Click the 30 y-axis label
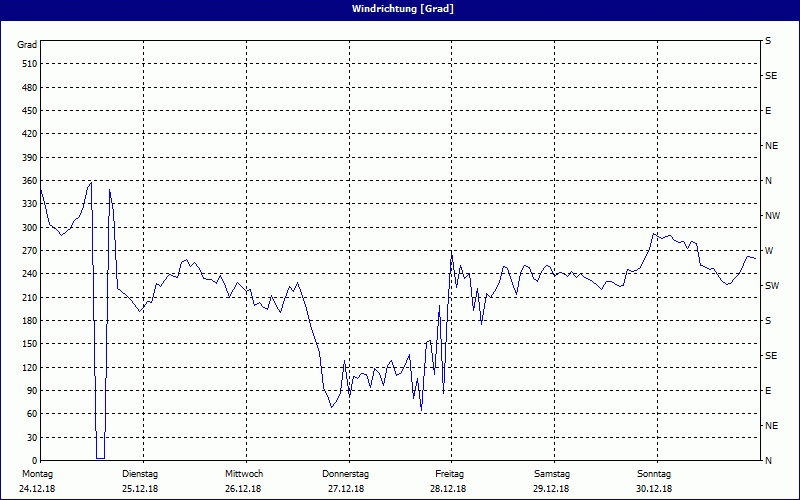The width and height of the screenshot is (800, 500). pos(32,438)
